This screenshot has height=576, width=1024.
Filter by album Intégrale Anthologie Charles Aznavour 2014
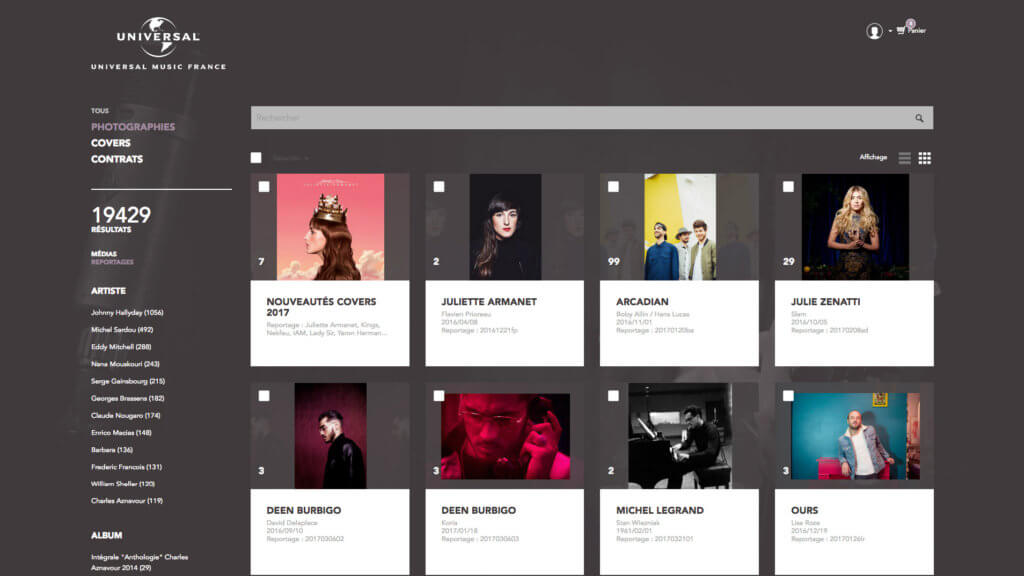click(x=140, y=562)
